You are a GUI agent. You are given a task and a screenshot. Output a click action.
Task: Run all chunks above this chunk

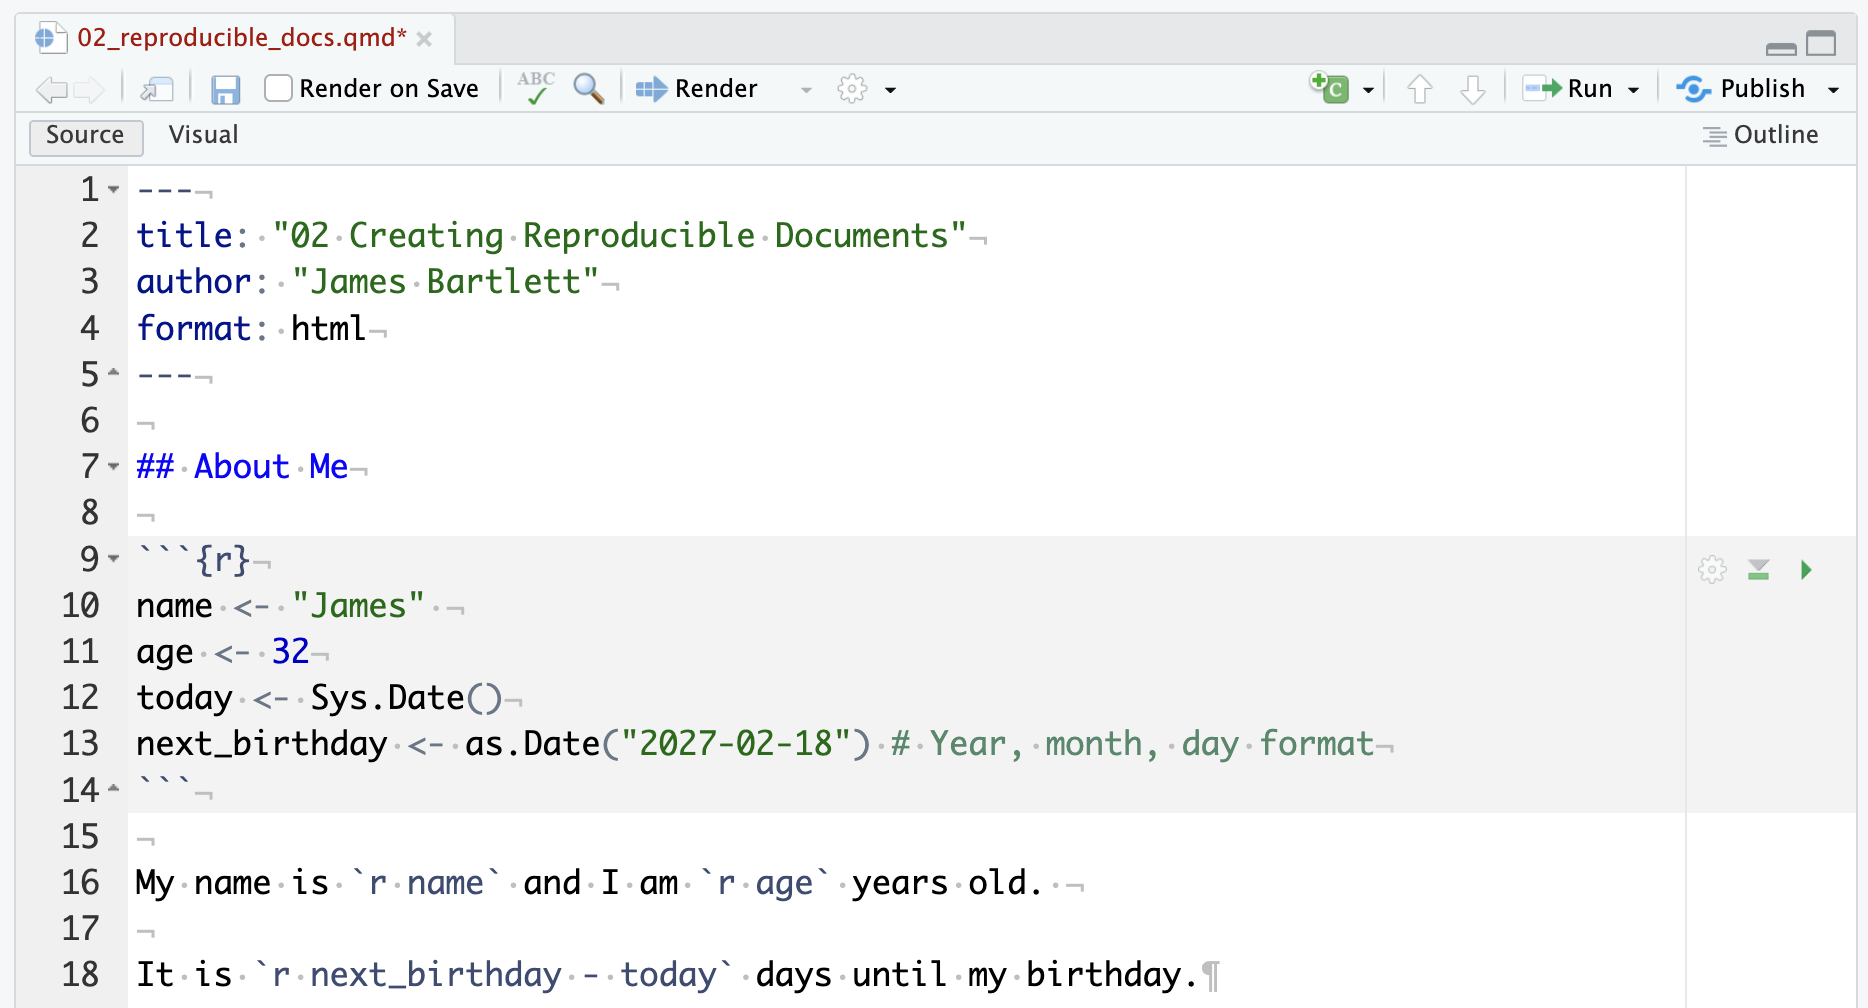1759,570
